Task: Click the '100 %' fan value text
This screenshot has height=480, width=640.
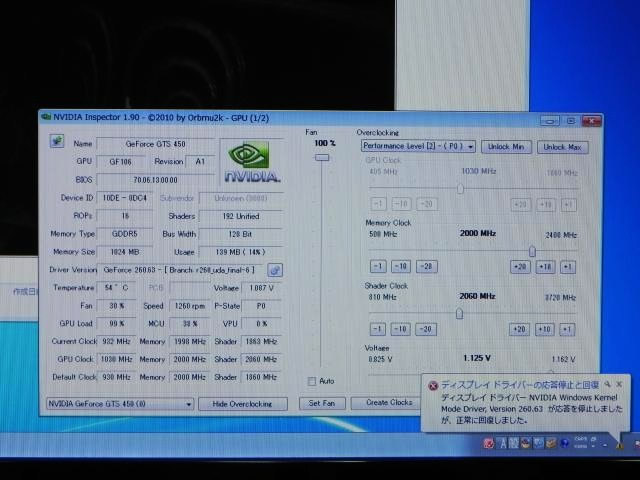Action: click(x=325, y=143)
